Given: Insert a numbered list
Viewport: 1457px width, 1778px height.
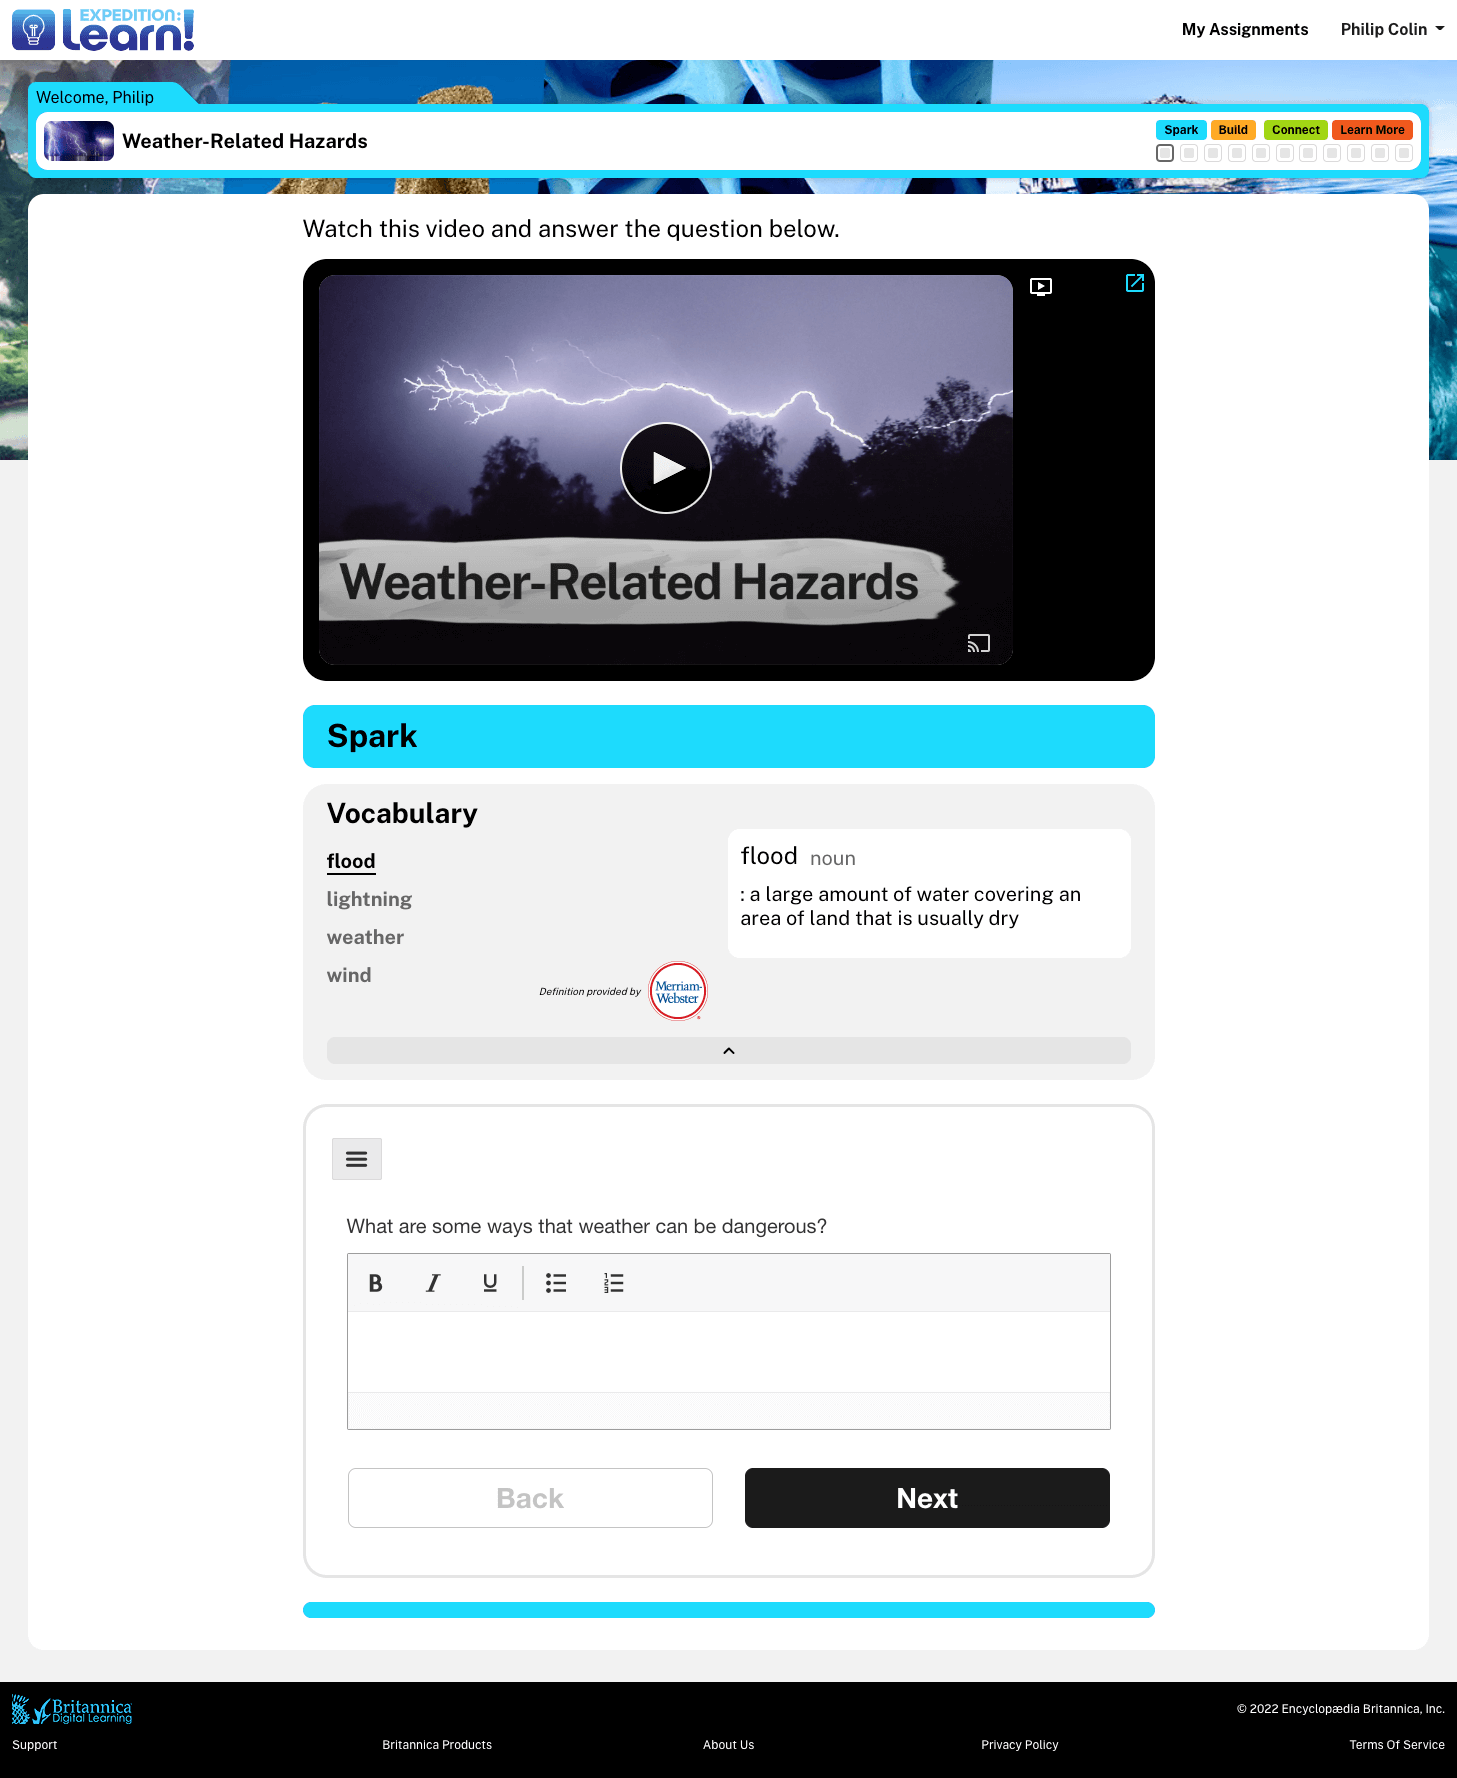Looking at the screenshot, I should tap(613, 1283).
